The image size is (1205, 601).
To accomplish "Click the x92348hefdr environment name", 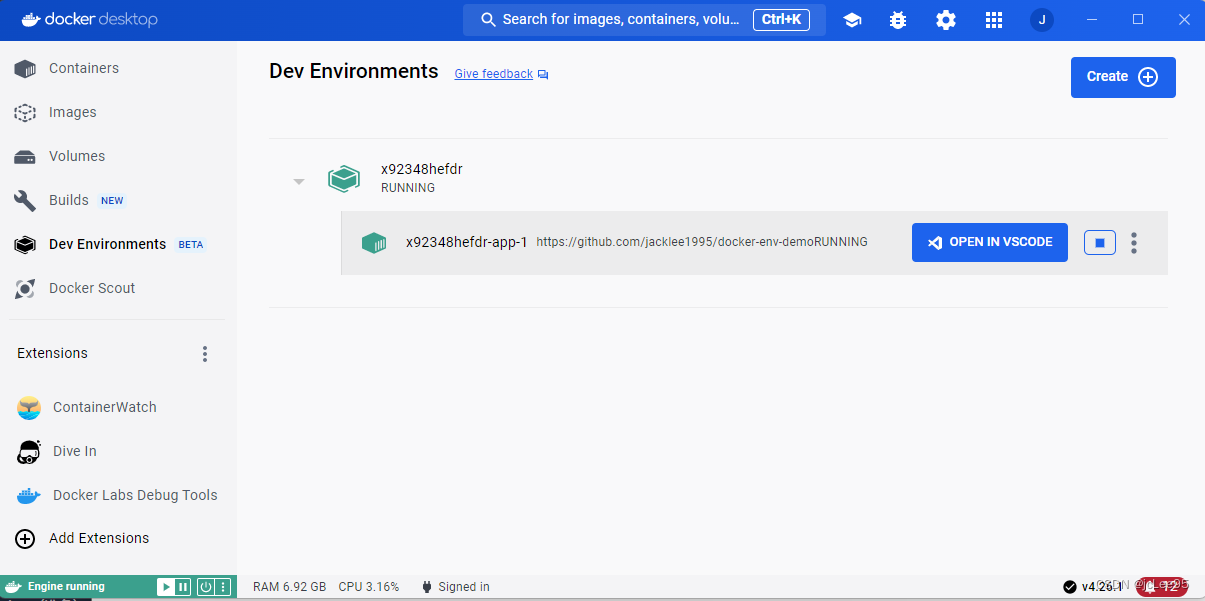I will pos(421,169).
